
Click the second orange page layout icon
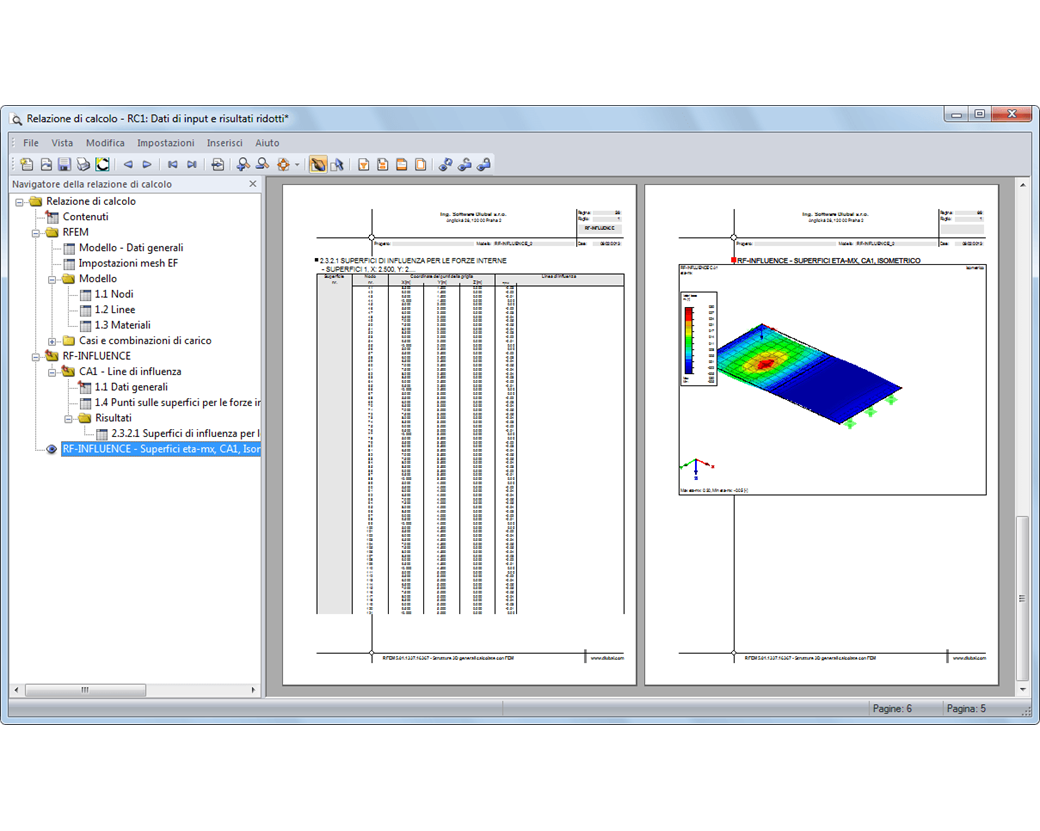383,164
